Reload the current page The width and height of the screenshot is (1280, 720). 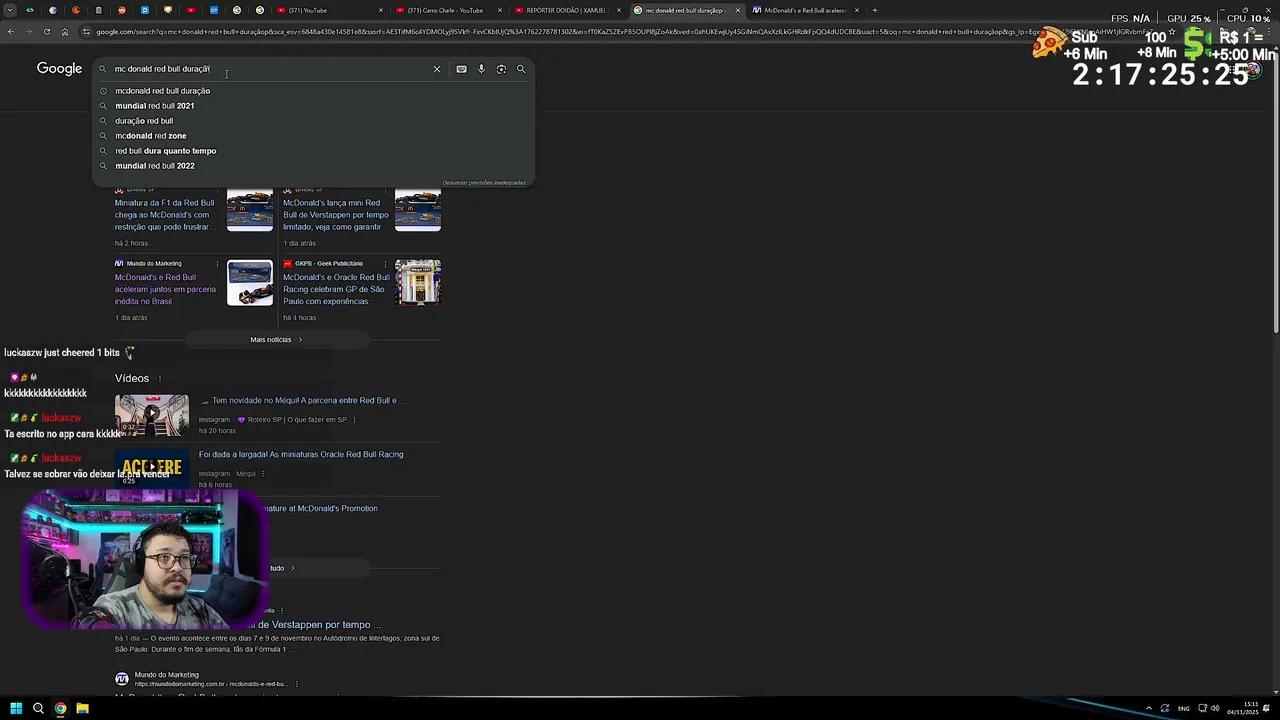[x=46, y=32]
